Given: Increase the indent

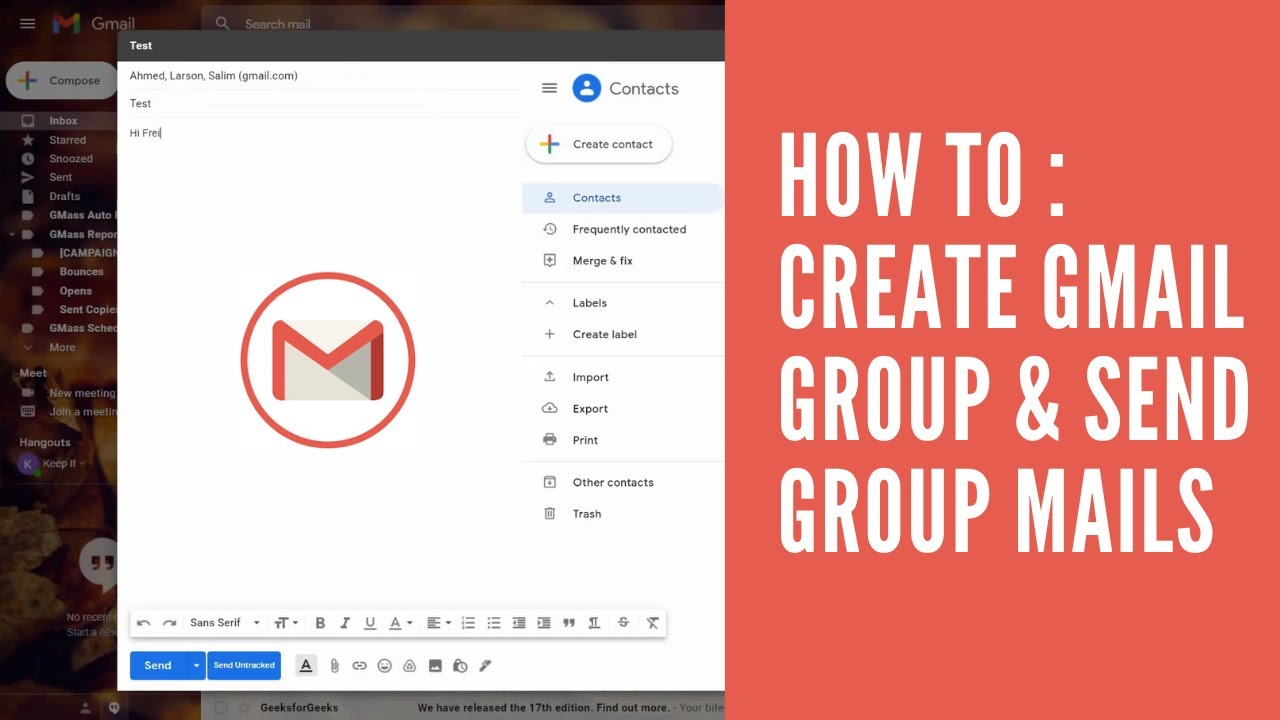Looking at the screenshot, I should pos(543,623).
